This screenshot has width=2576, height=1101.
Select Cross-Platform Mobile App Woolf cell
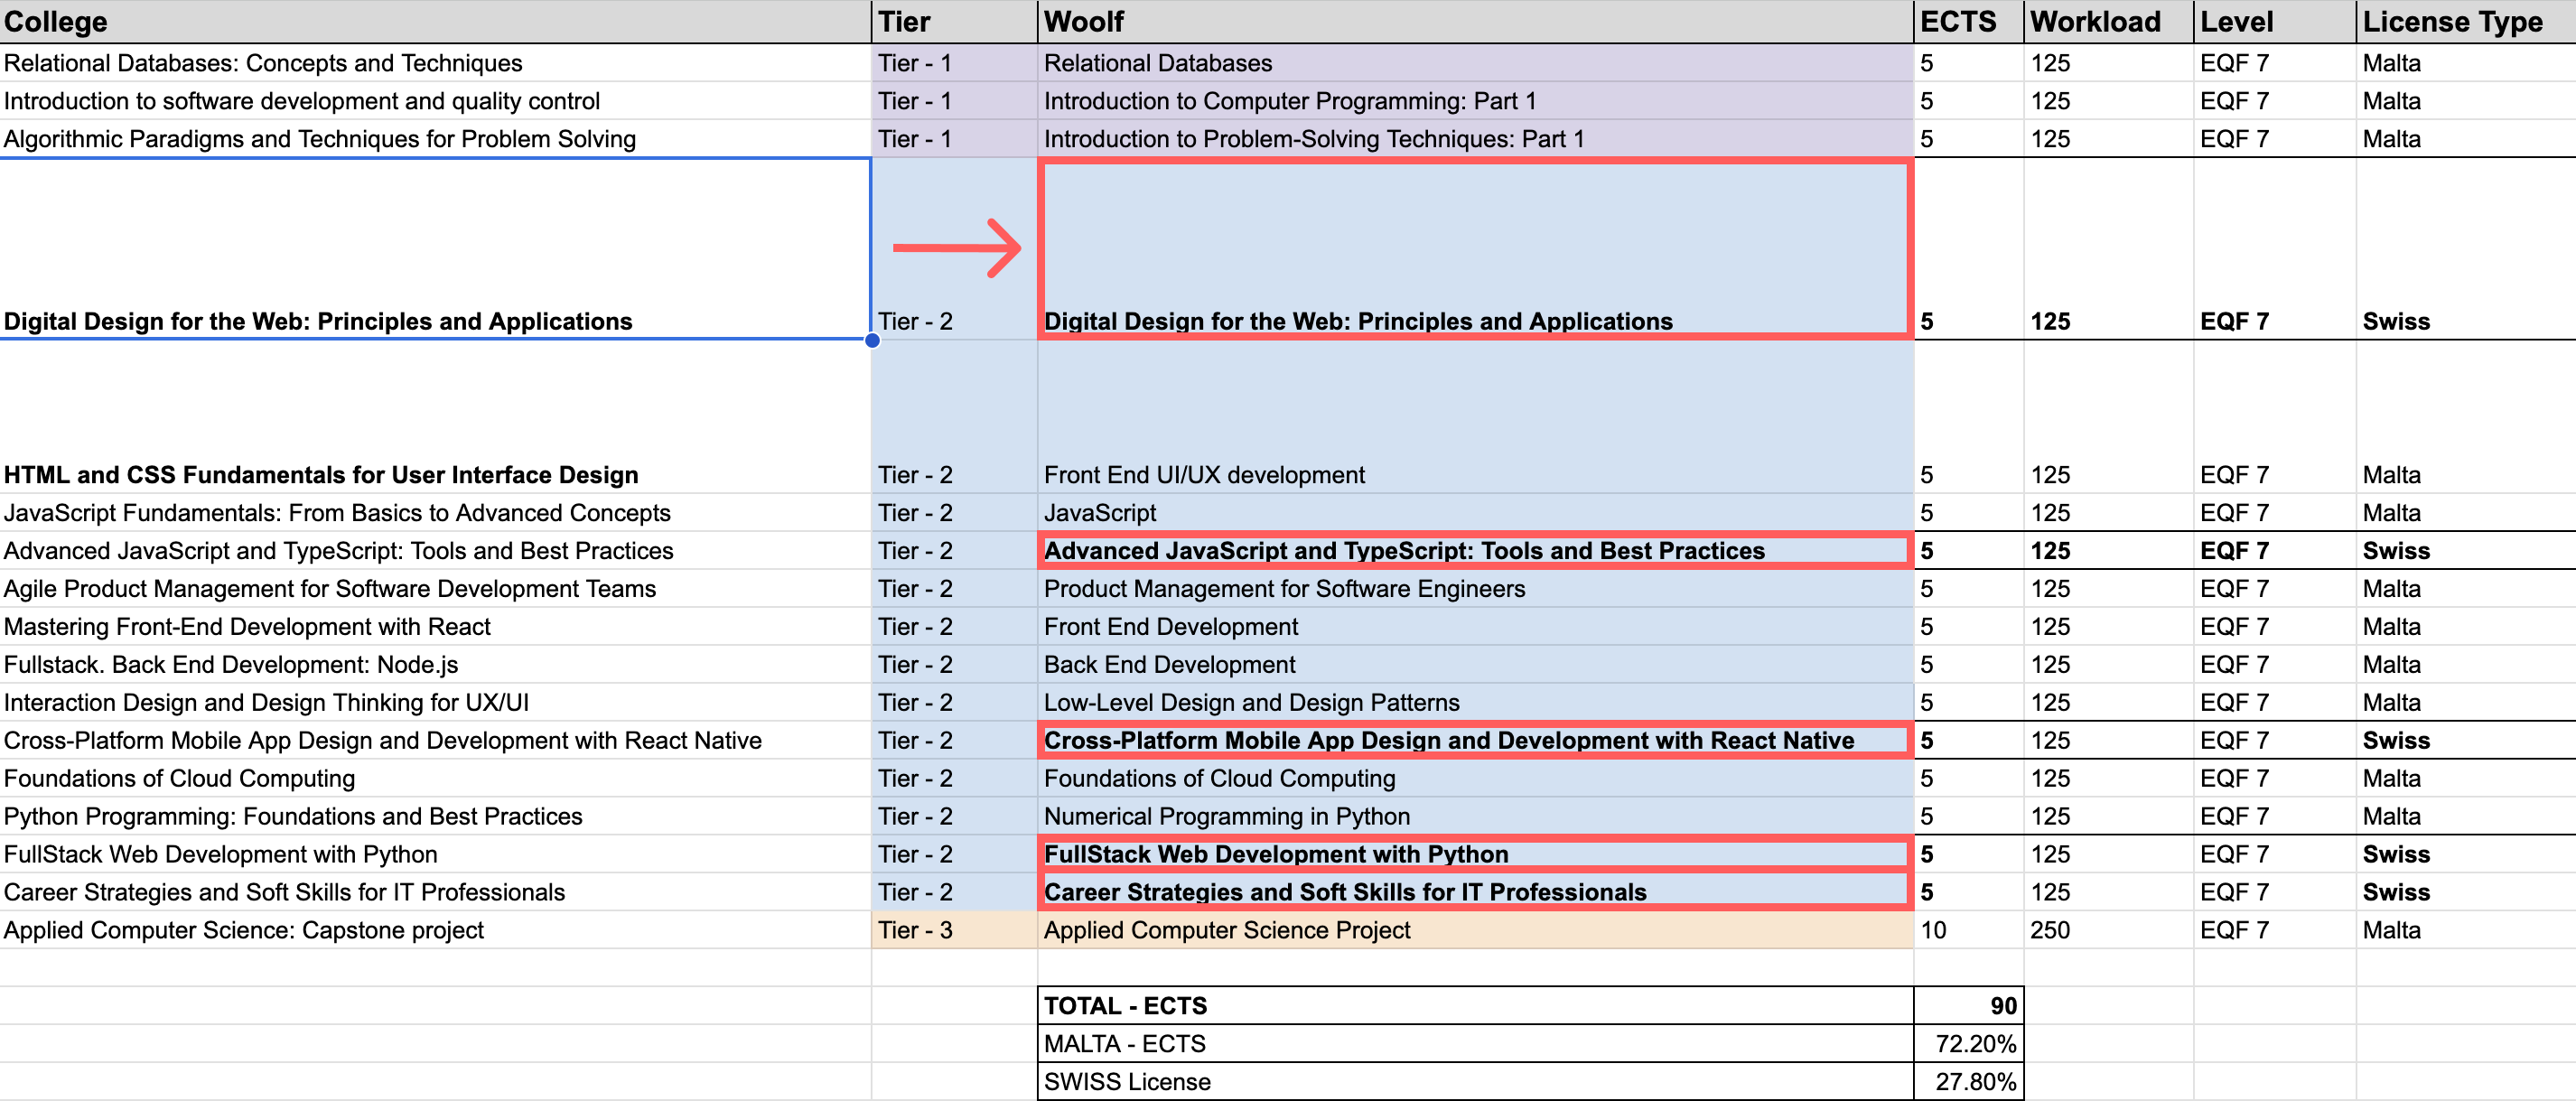pos(1474,741)
